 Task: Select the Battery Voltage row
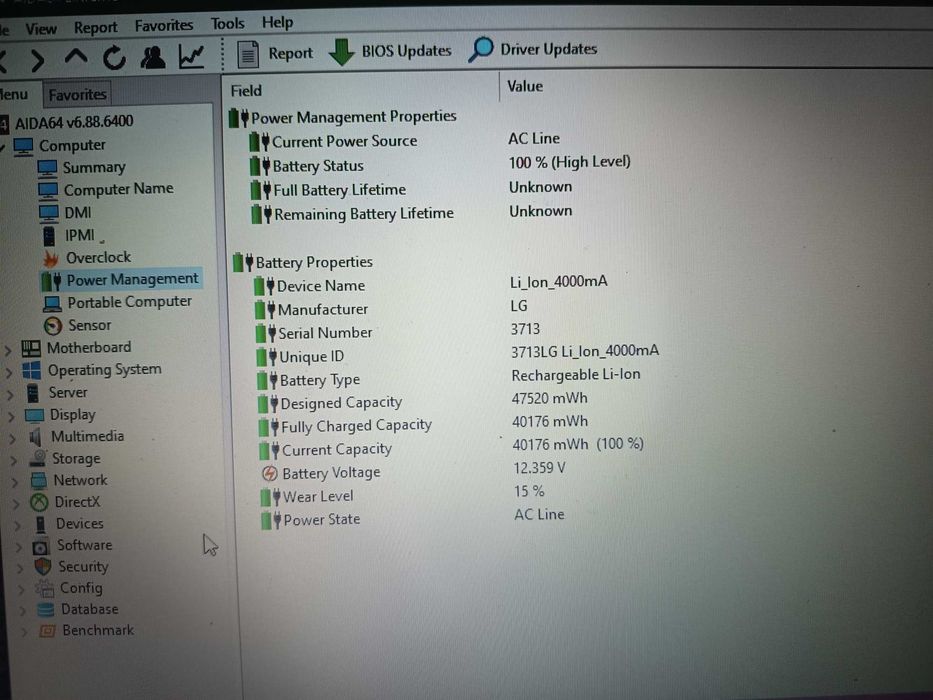point(414,471)
